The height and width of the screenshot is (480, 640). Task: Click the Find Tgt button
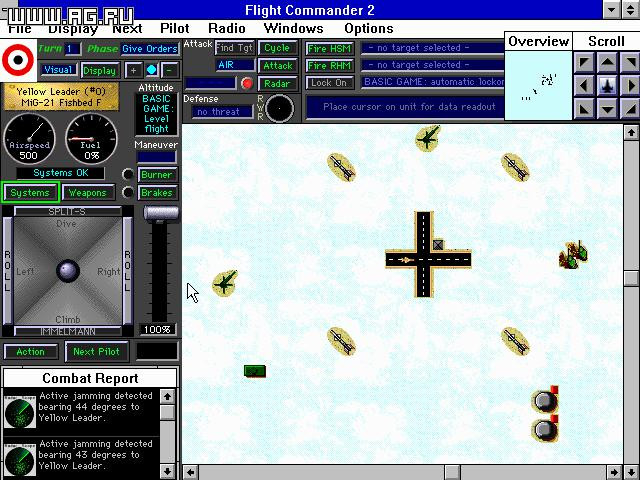pos(234,48)
